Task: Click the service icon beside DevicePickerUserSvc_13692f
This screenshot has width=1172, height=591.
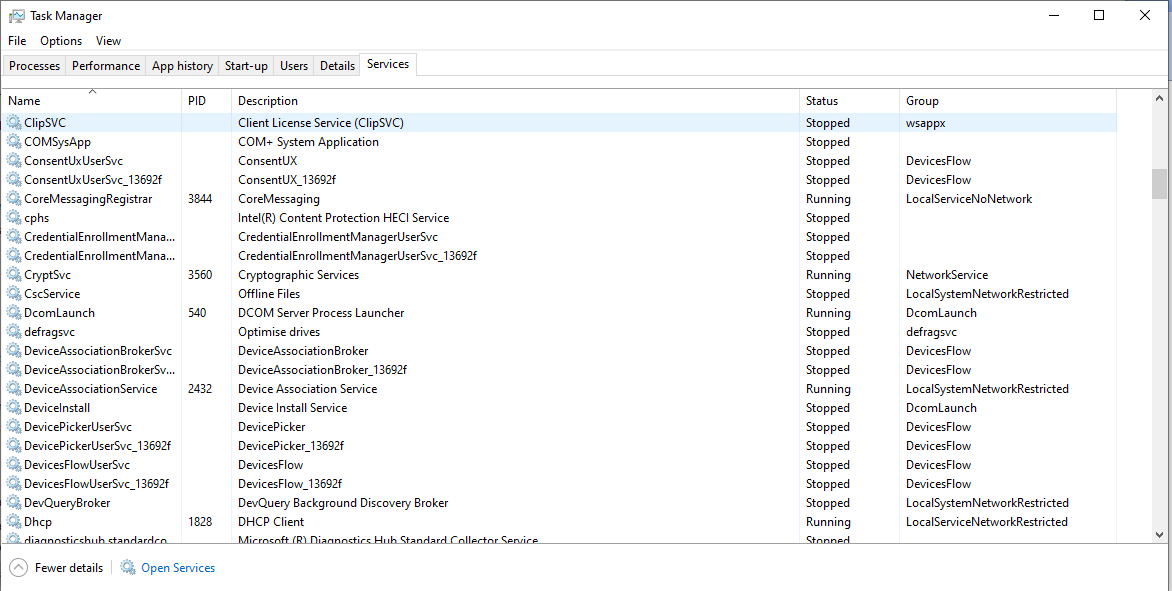Action: pos(13,445)
